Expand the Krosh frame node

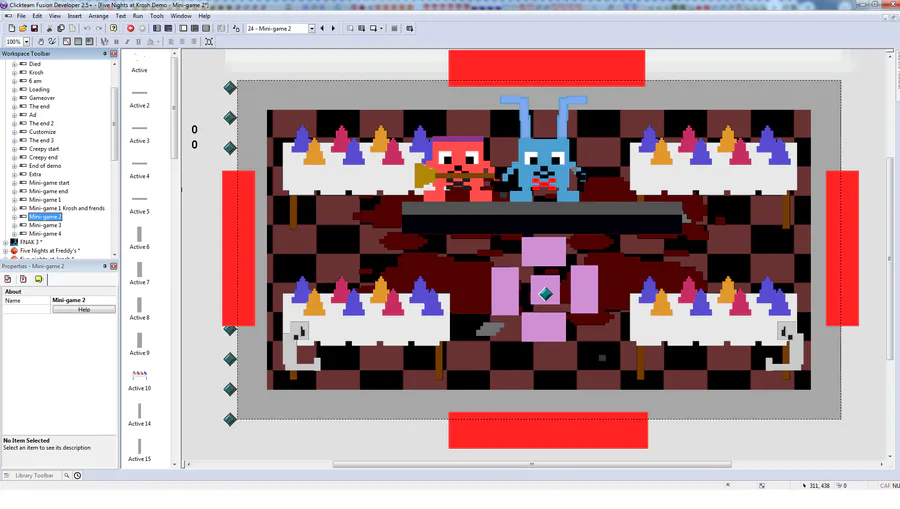(x=14, y=73)
